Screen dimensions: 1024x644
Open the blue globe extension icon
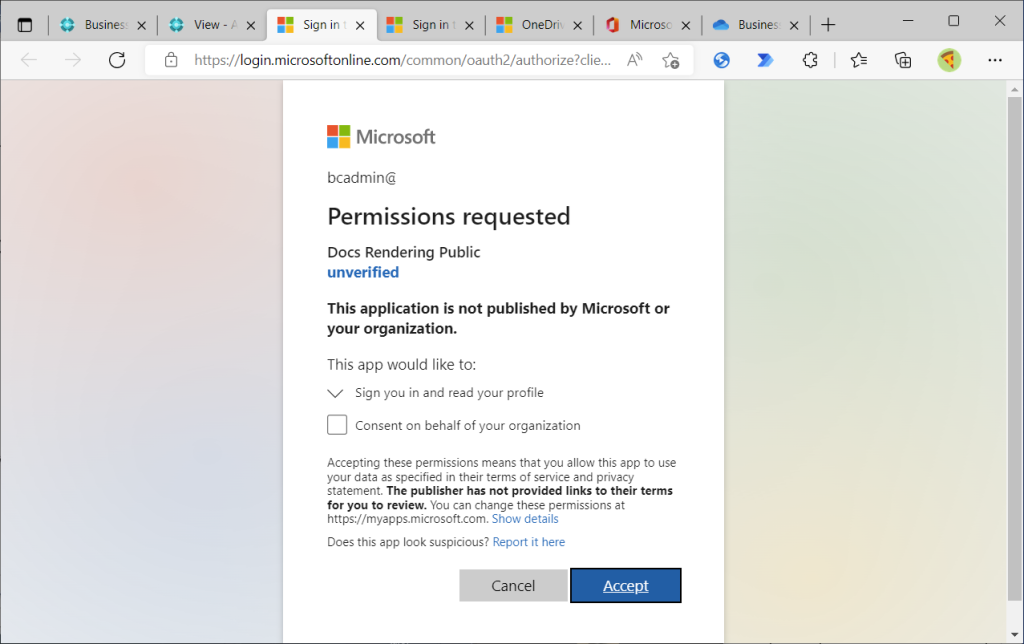tap(722, 61)
